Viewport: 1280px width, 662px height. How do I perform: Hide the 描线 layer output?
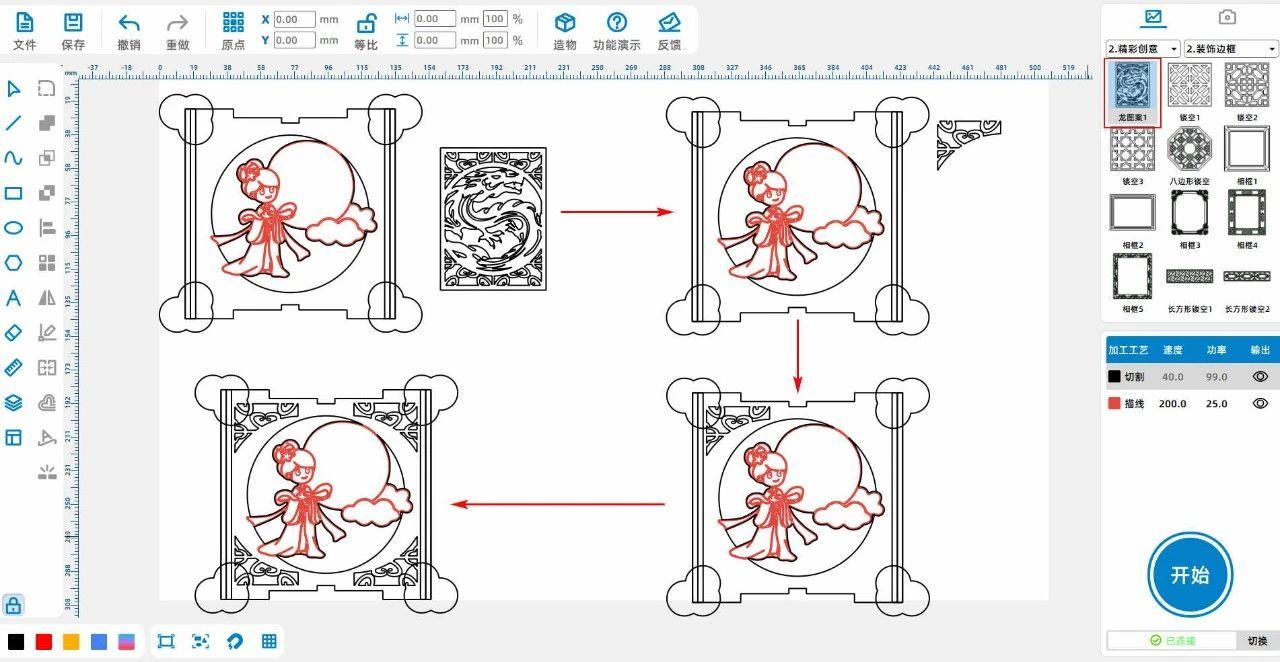tap(1260, 403)
